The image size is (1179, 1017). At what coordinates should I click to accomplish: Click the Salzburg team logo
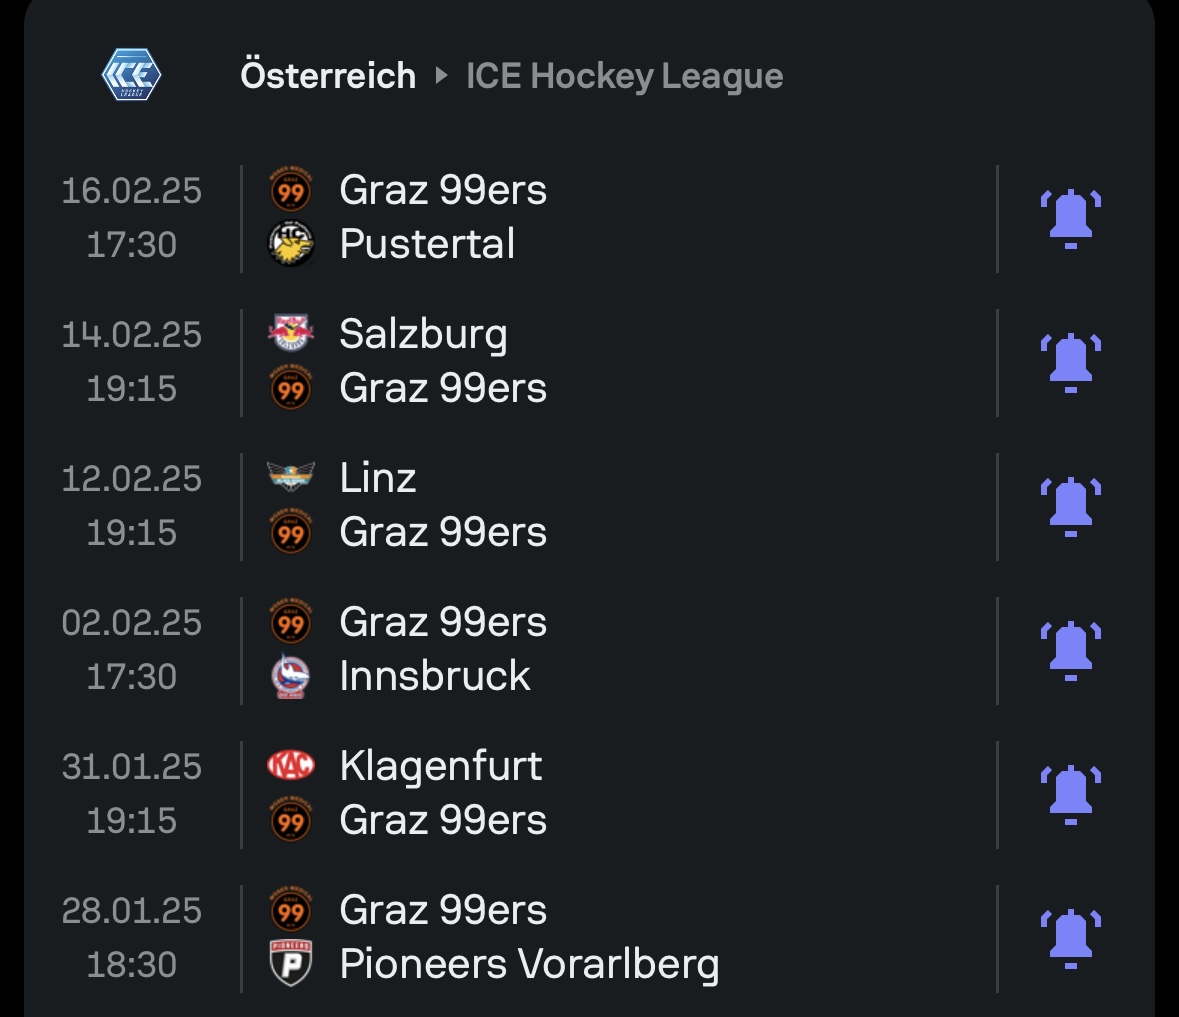pos(291,334)
